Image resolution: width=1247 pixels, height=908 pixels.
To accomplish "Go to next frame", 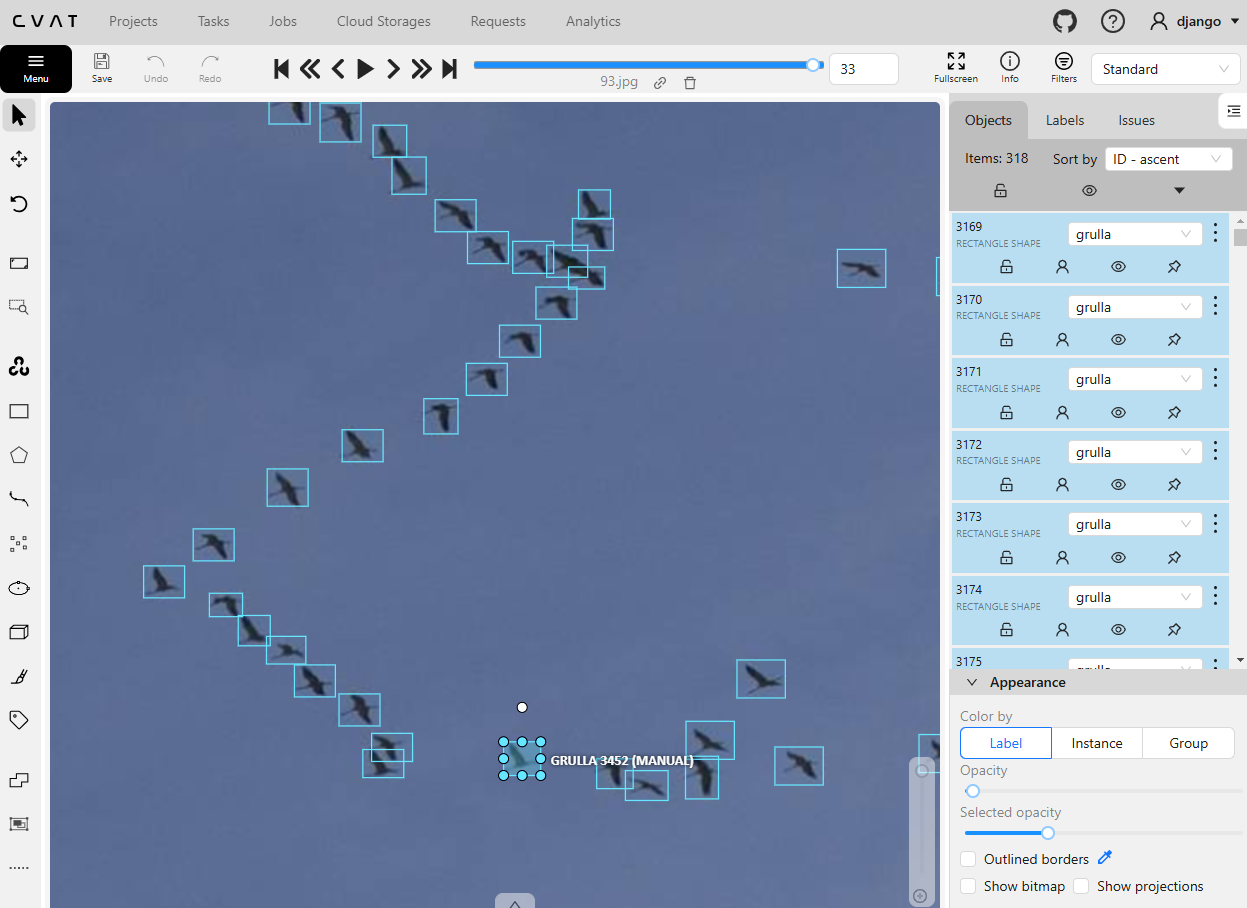I will (394, 68).
